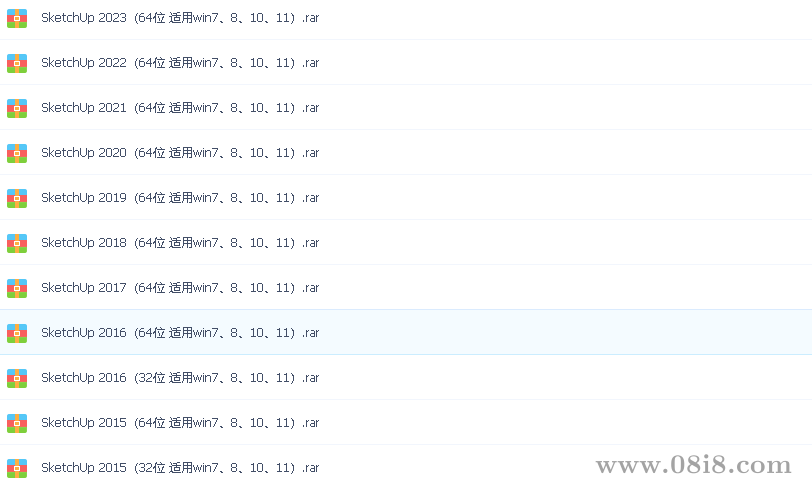Click the archive icon for SketchUp 2022
The height and width of the screenshot is (483, 812).
tap(17, 63)
